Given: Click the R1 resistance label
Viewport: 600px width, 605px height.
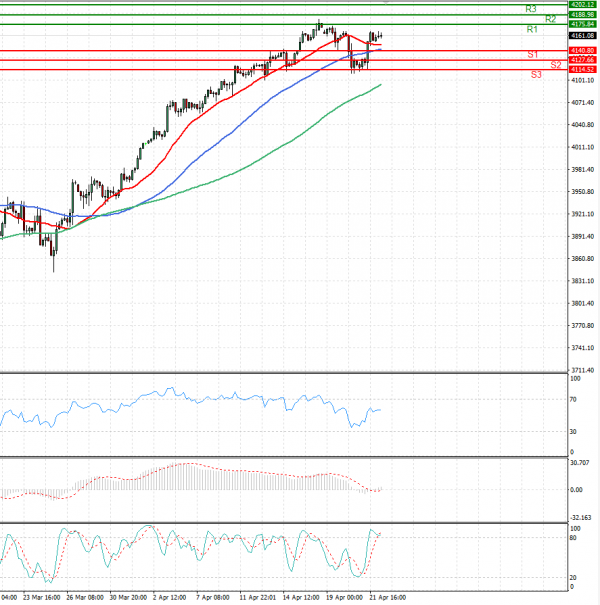Looking at the screenshot, I should tap(532, 29).
